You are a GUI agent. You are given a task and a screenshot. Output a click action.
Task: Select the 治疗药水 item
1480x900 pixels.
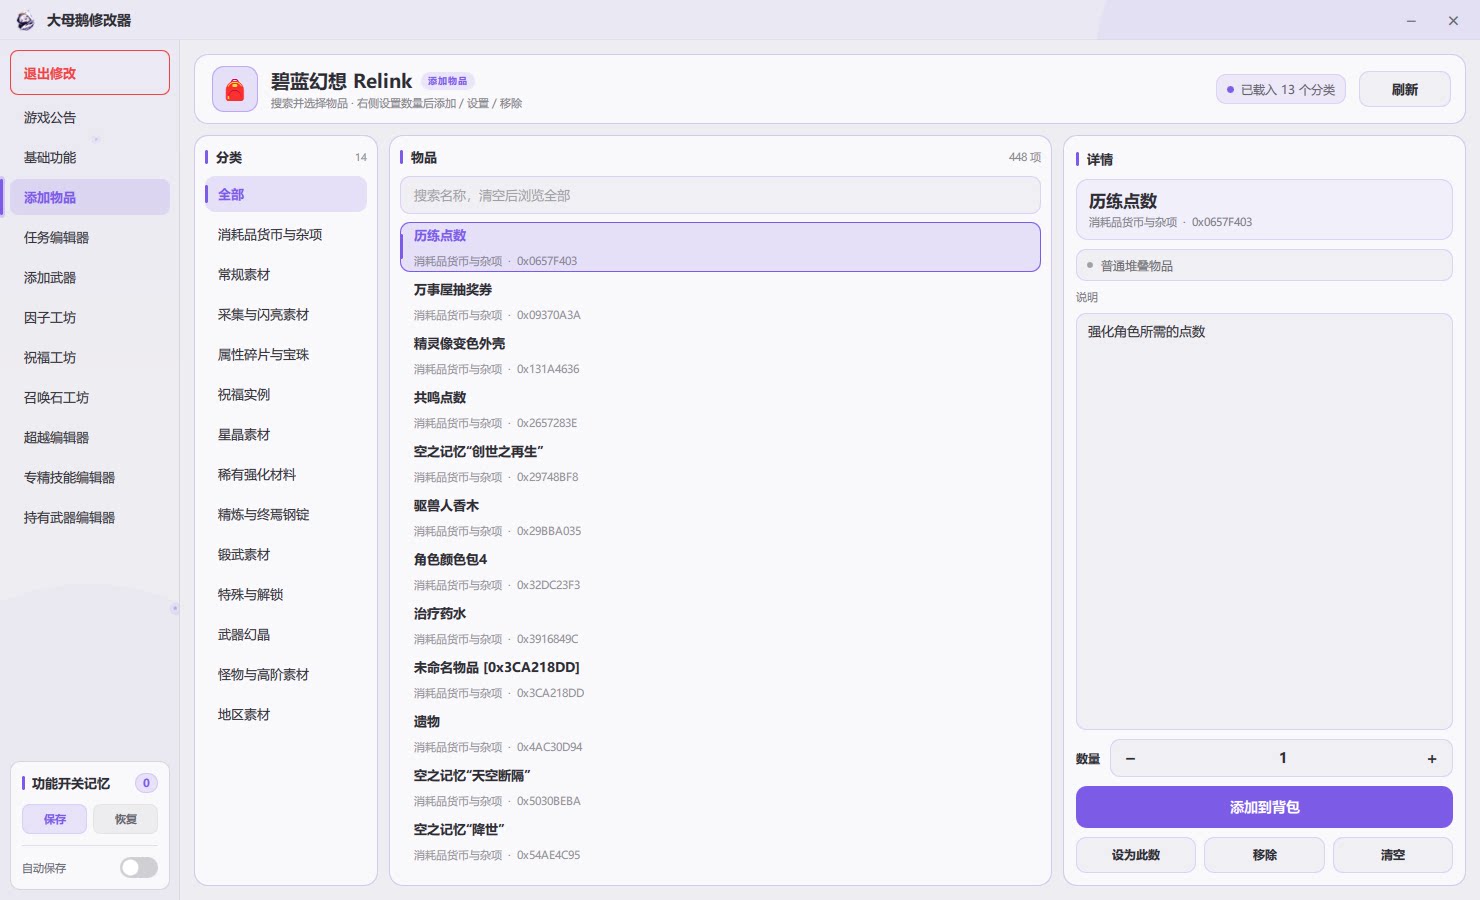point(720,625)
